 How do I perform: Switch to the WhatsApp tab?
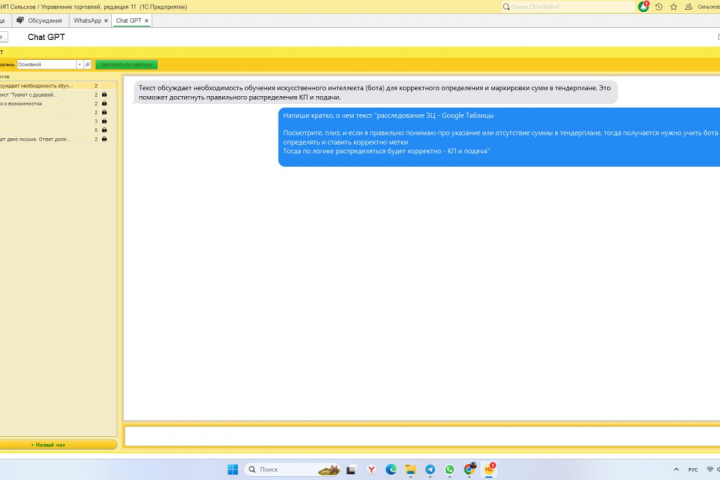point(87,21)
